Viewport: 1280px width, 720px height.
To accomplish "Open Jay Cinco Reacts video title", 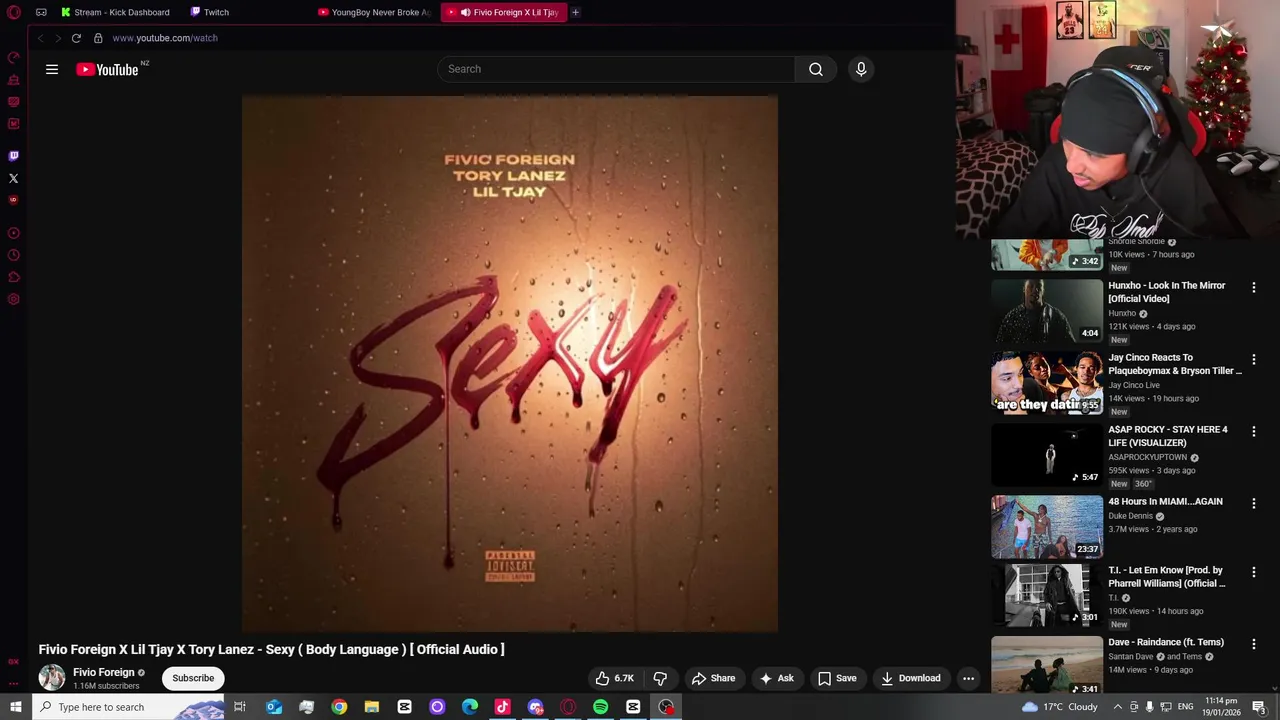I will click(1175, 364).
